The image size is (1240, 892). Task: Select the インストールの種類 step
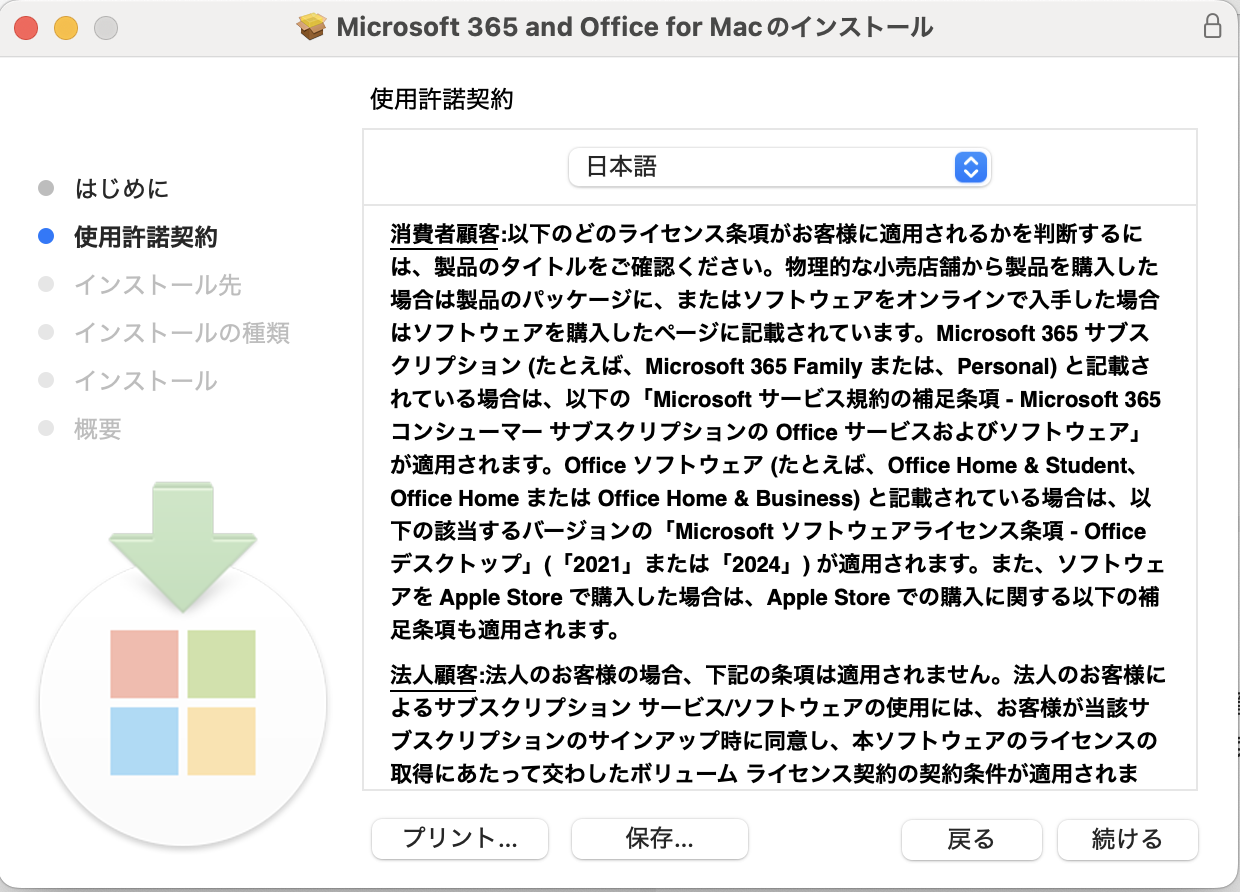182,333
